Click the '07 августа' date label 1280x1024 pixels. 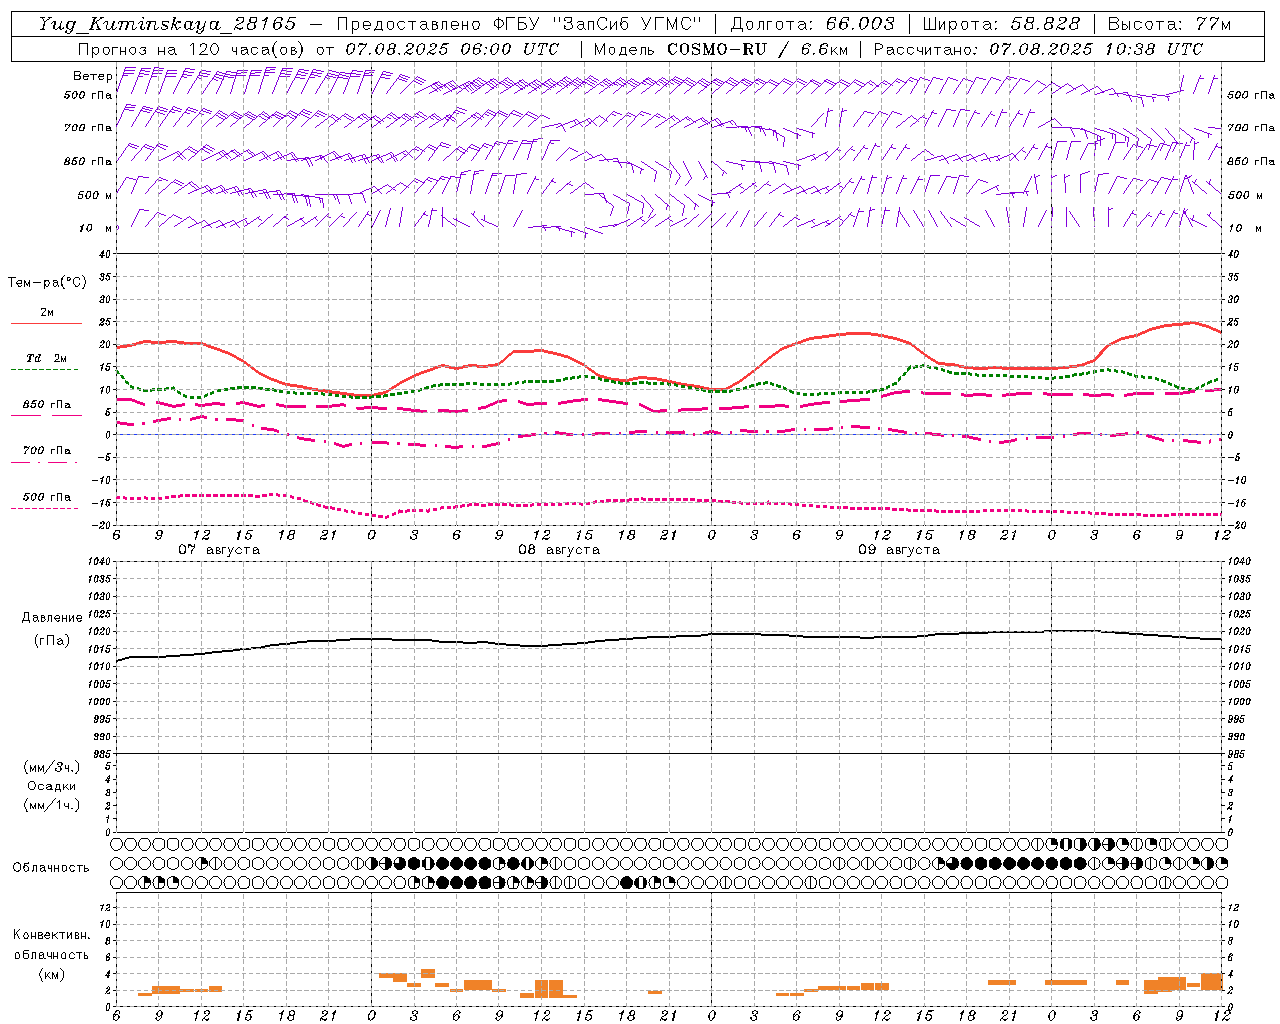pos(219,550)
